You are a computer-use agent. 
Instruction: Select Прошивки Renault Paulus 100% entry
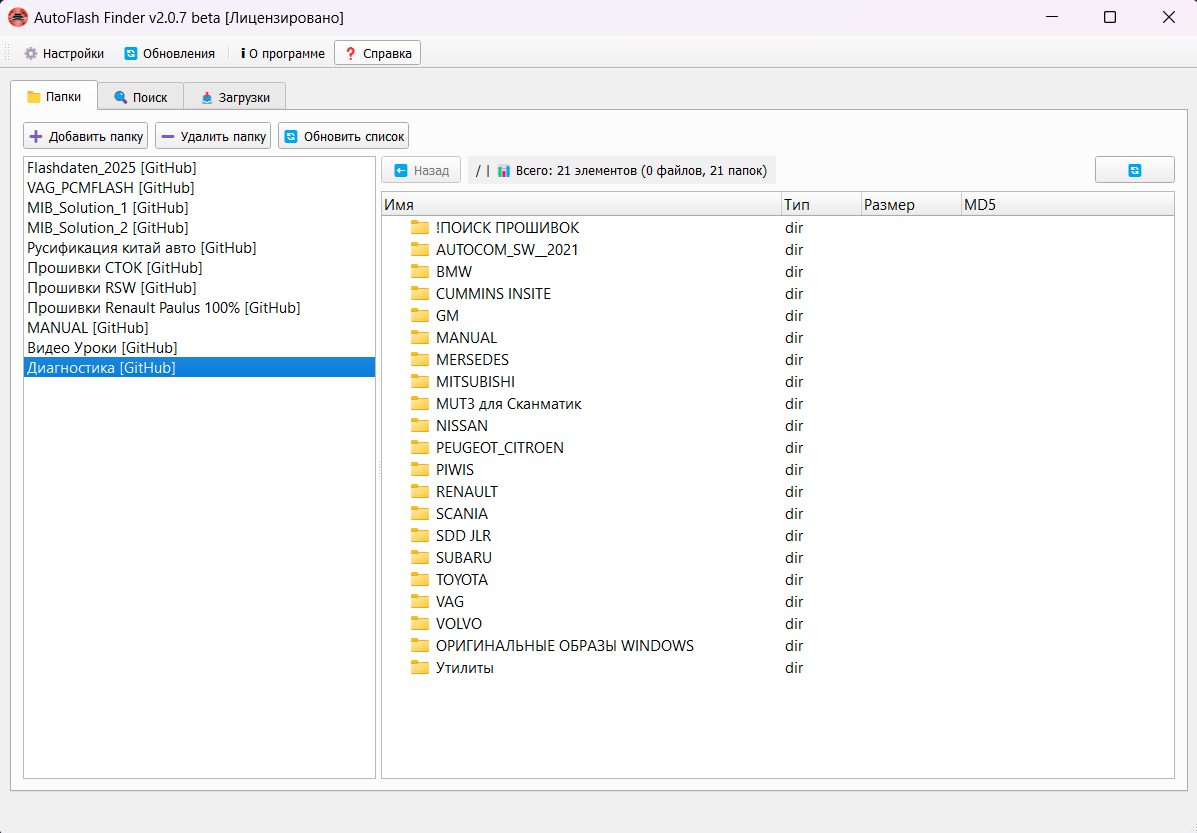click(164, 308)
